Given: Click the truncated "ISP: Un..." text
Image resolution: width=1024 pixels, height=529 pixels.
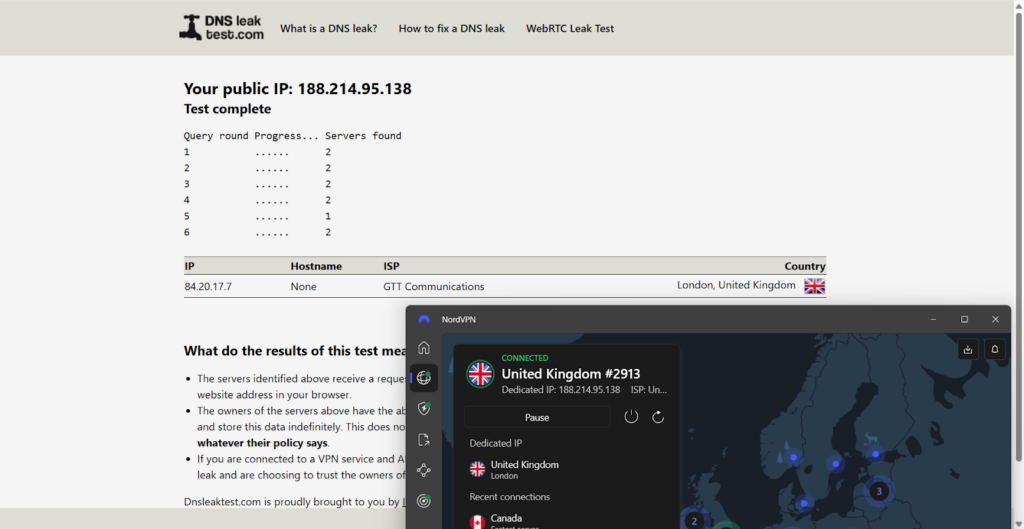Looking at the screenshot, I should click(x=648, y=389).
